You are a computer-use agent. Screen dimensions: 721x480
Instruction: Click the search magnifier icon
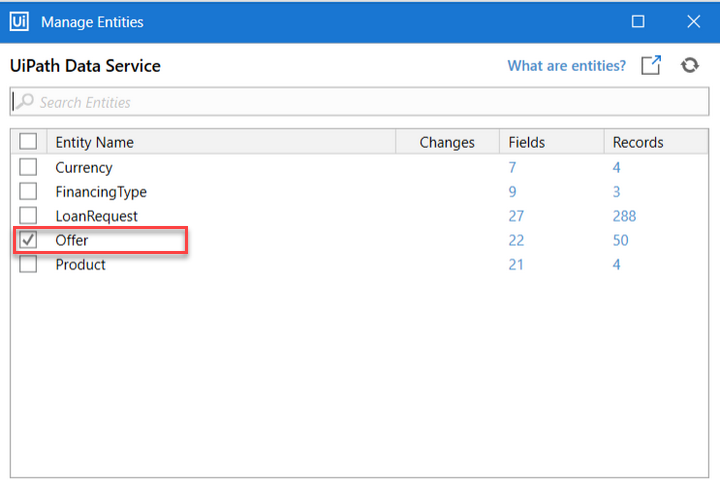(x=24, y=101)
